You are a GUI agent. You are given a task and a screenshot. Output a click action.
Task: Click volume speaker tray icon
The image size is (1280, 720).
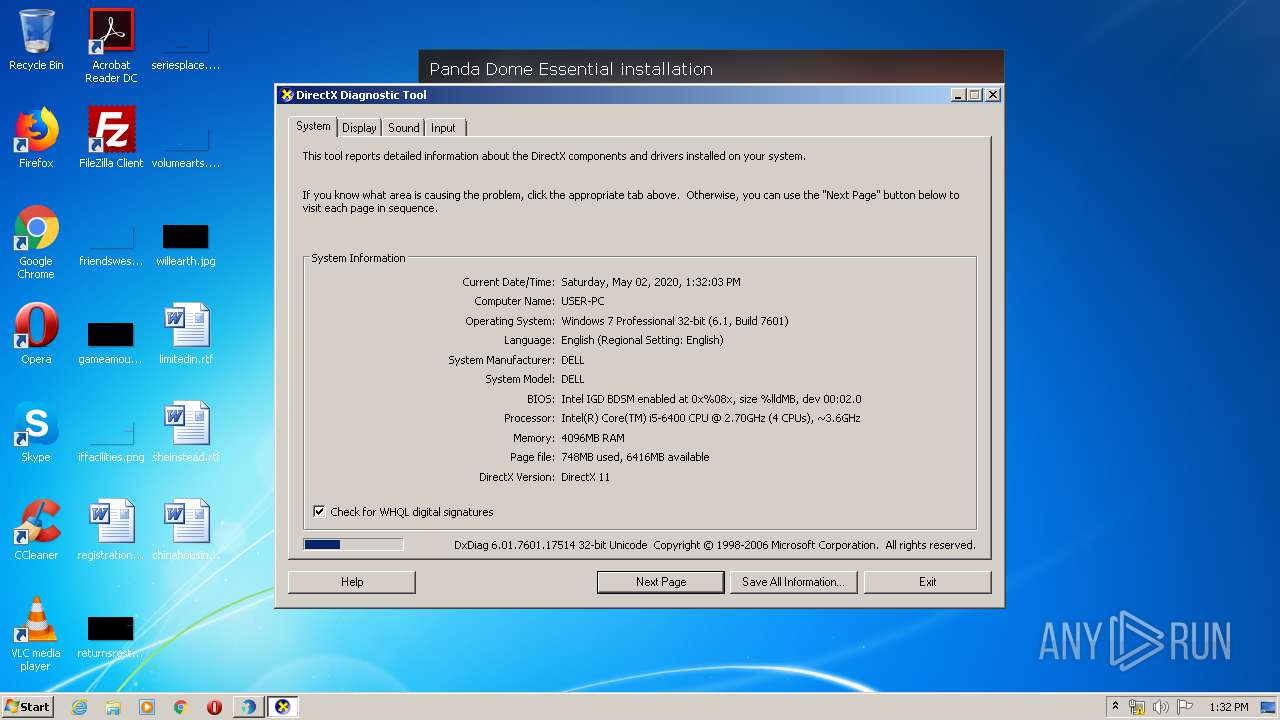pos(1161,707)
